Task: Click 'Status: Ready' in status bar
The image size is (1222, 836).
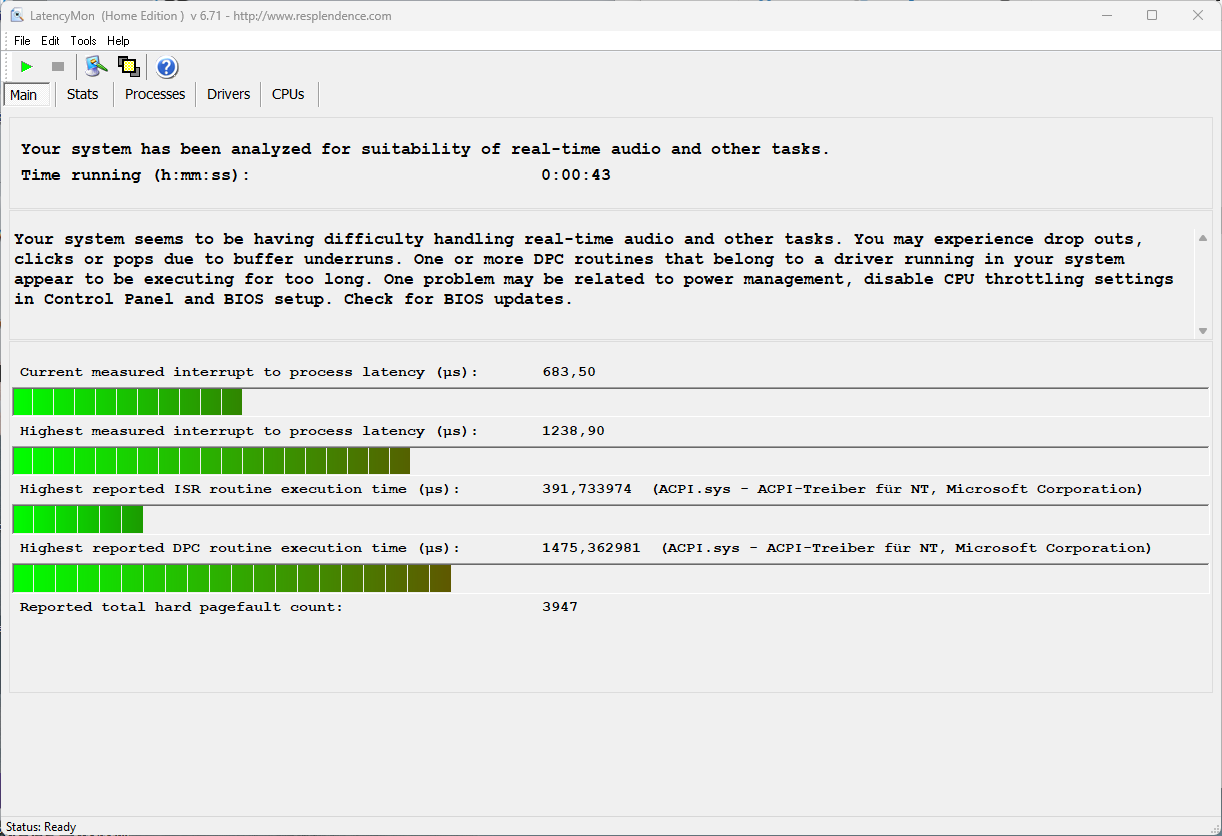Action: [41, 827]
